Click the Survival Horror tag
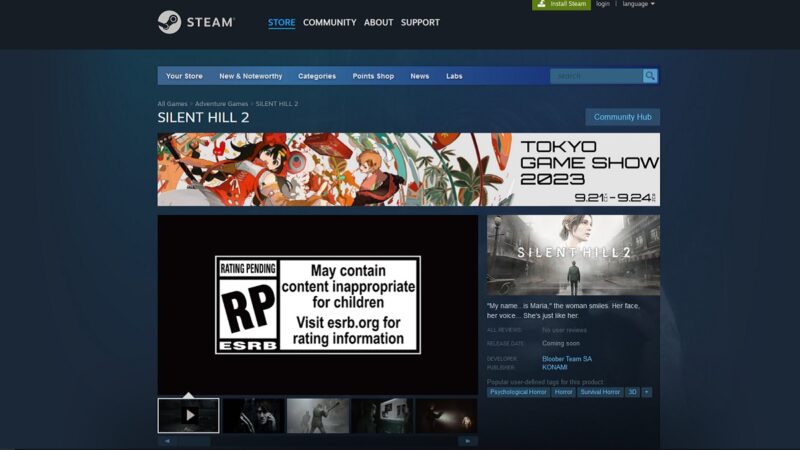This screenshot has height=450, width=800. [600, 392]
